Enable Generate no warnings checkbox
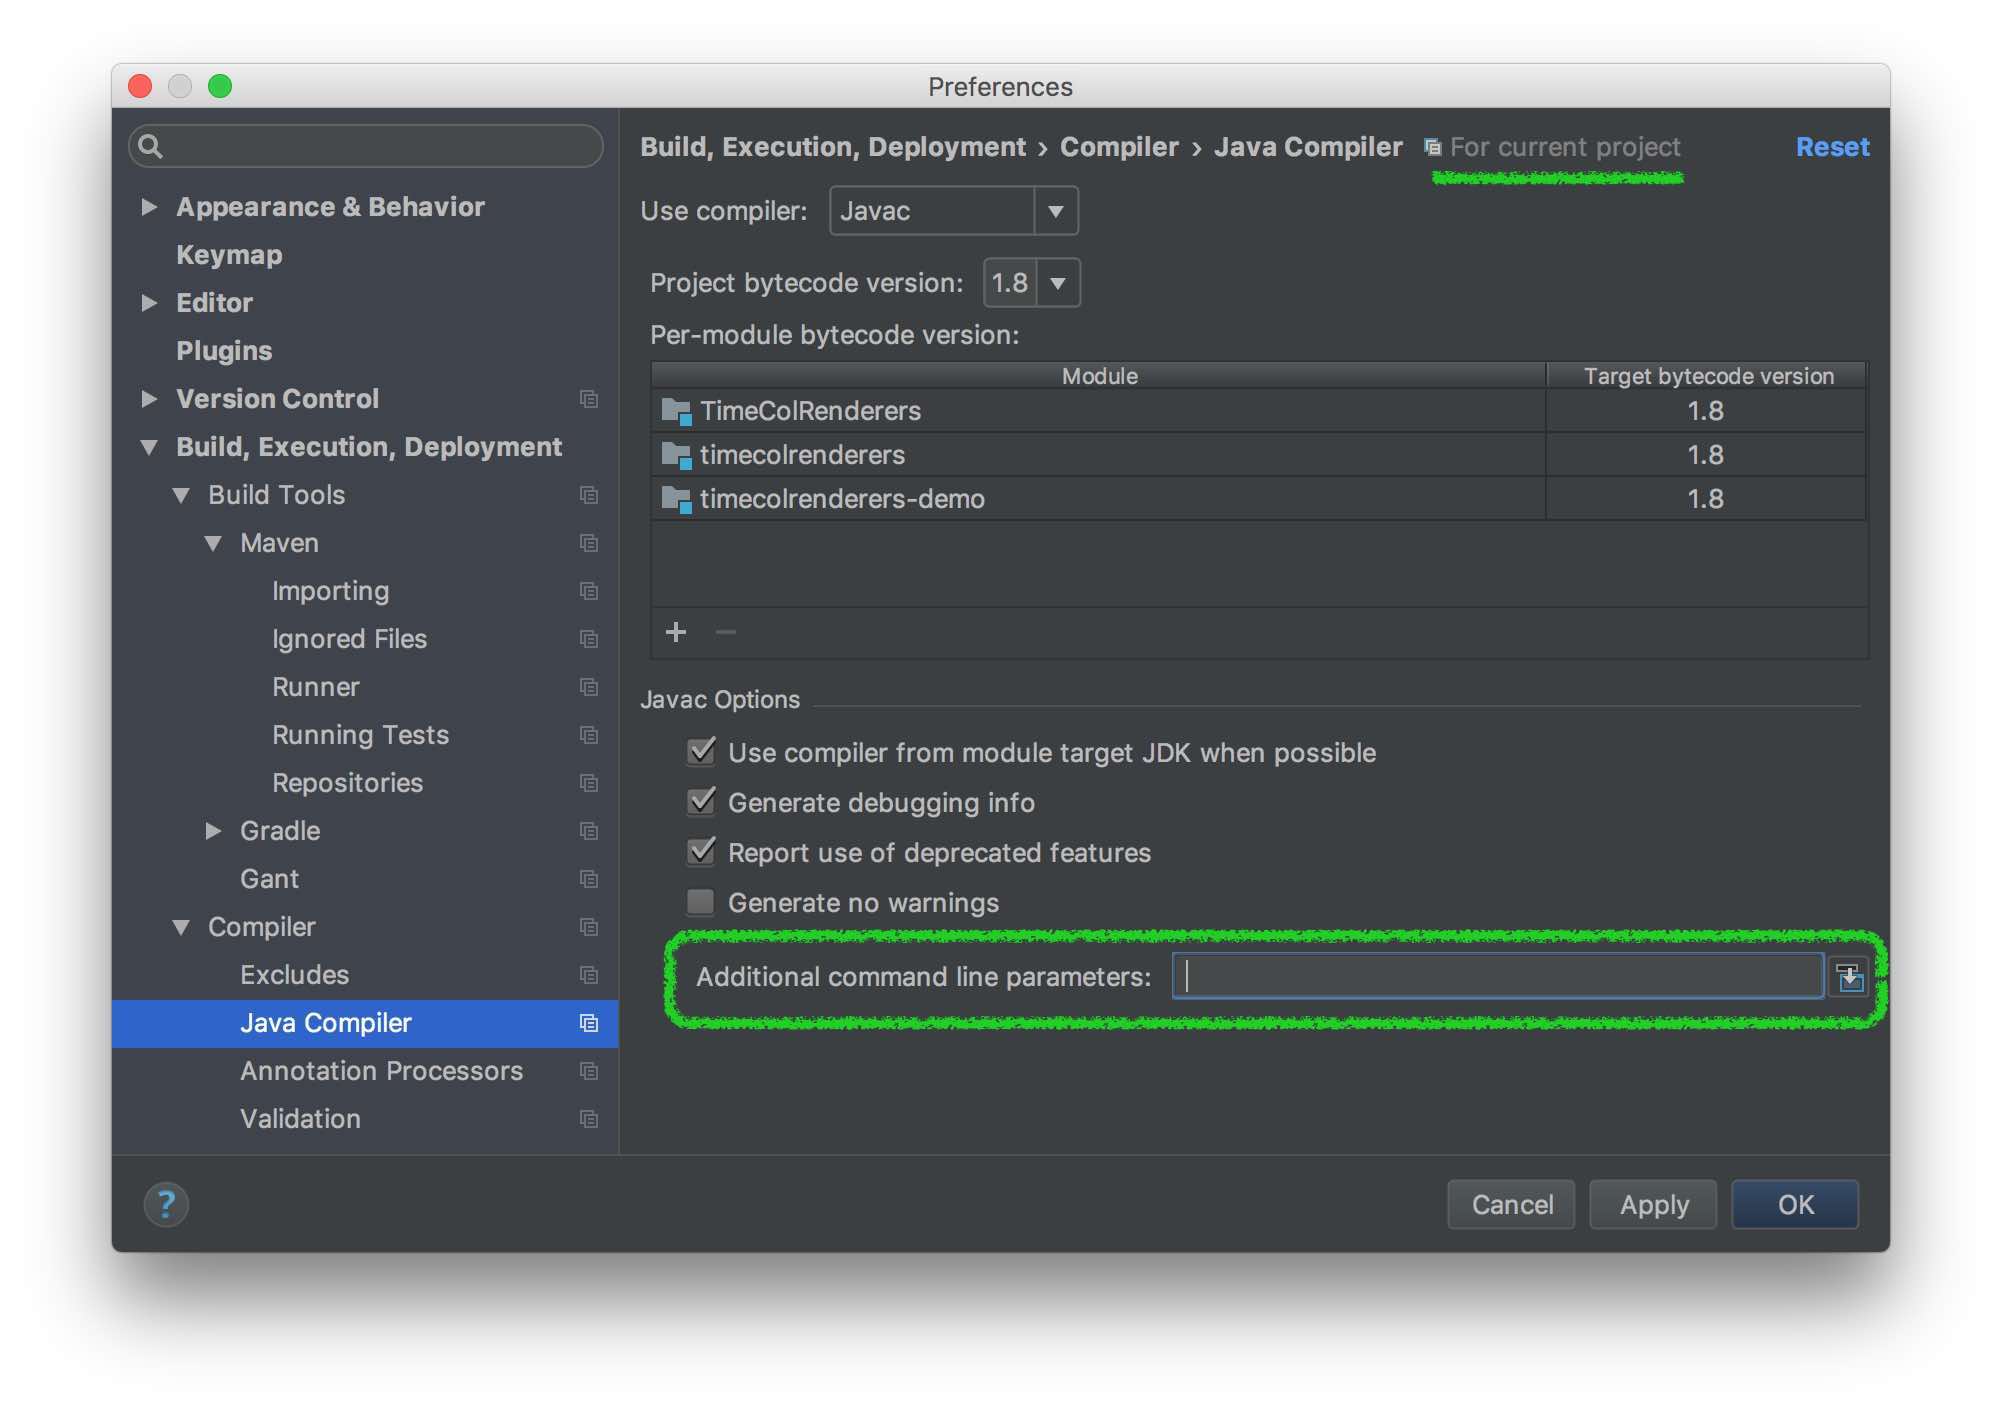 pyautogui.click(x=701, y=902)
